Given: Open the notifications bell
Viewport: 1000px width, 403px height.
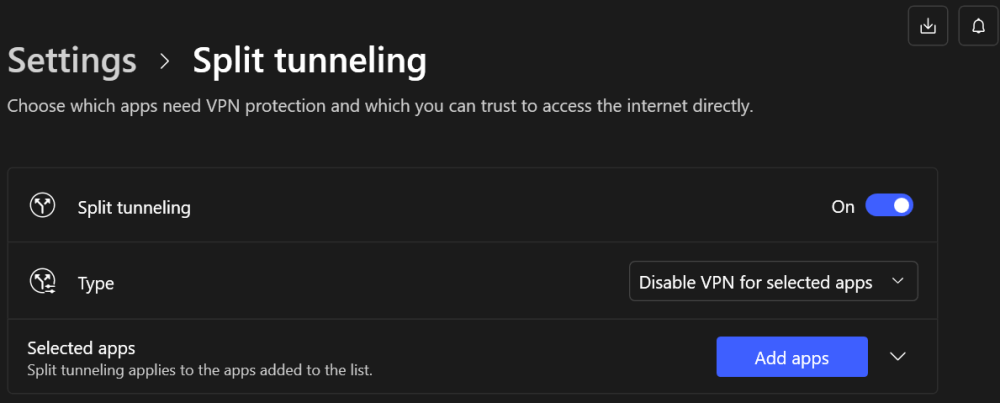Looking at the screenshot, I should pyautogui.click(x=978, y=26).
